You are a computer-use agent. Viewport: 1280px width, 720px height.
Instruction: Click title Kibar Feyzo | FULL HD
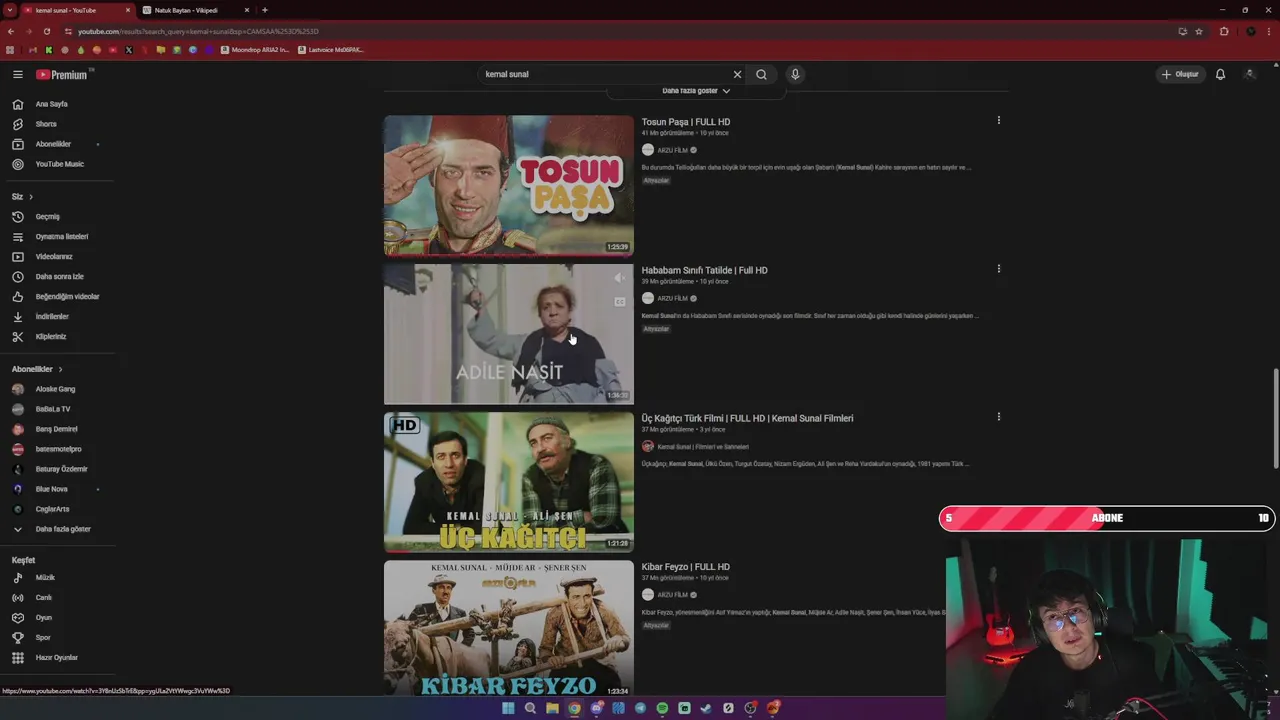tap(686, 567)
